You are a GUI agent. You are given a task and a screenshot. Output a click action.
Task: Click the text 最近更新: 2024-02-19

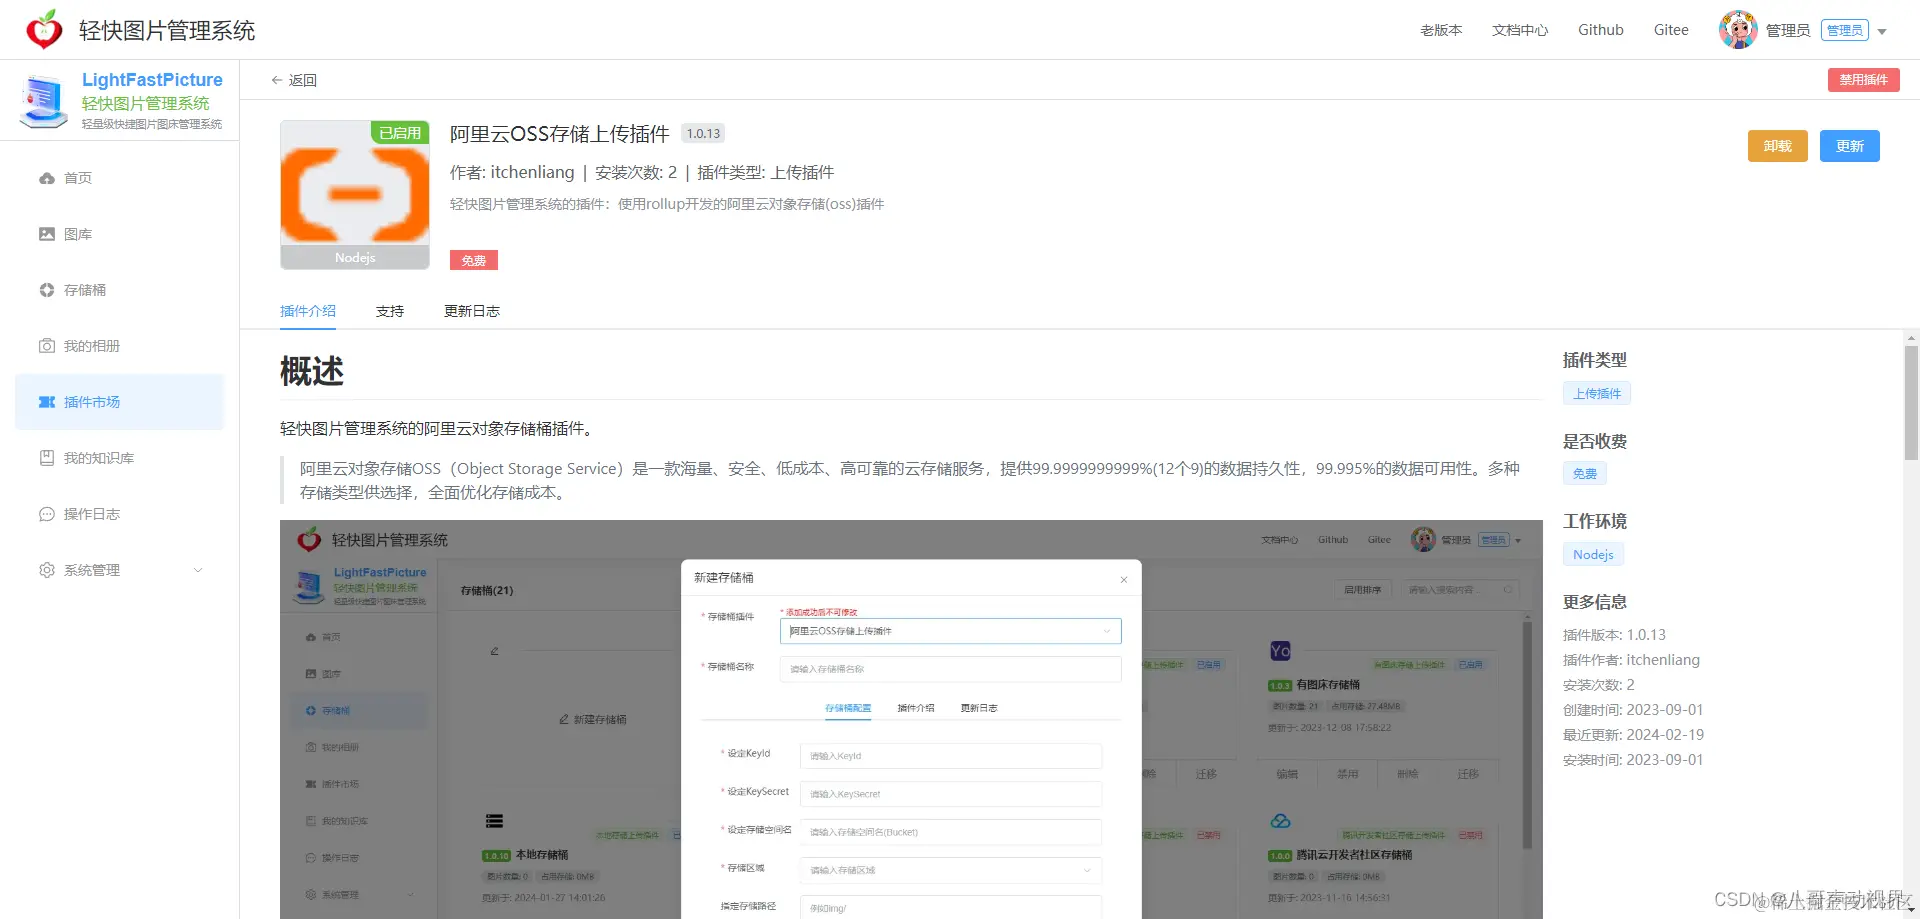tap(1633, 735)
